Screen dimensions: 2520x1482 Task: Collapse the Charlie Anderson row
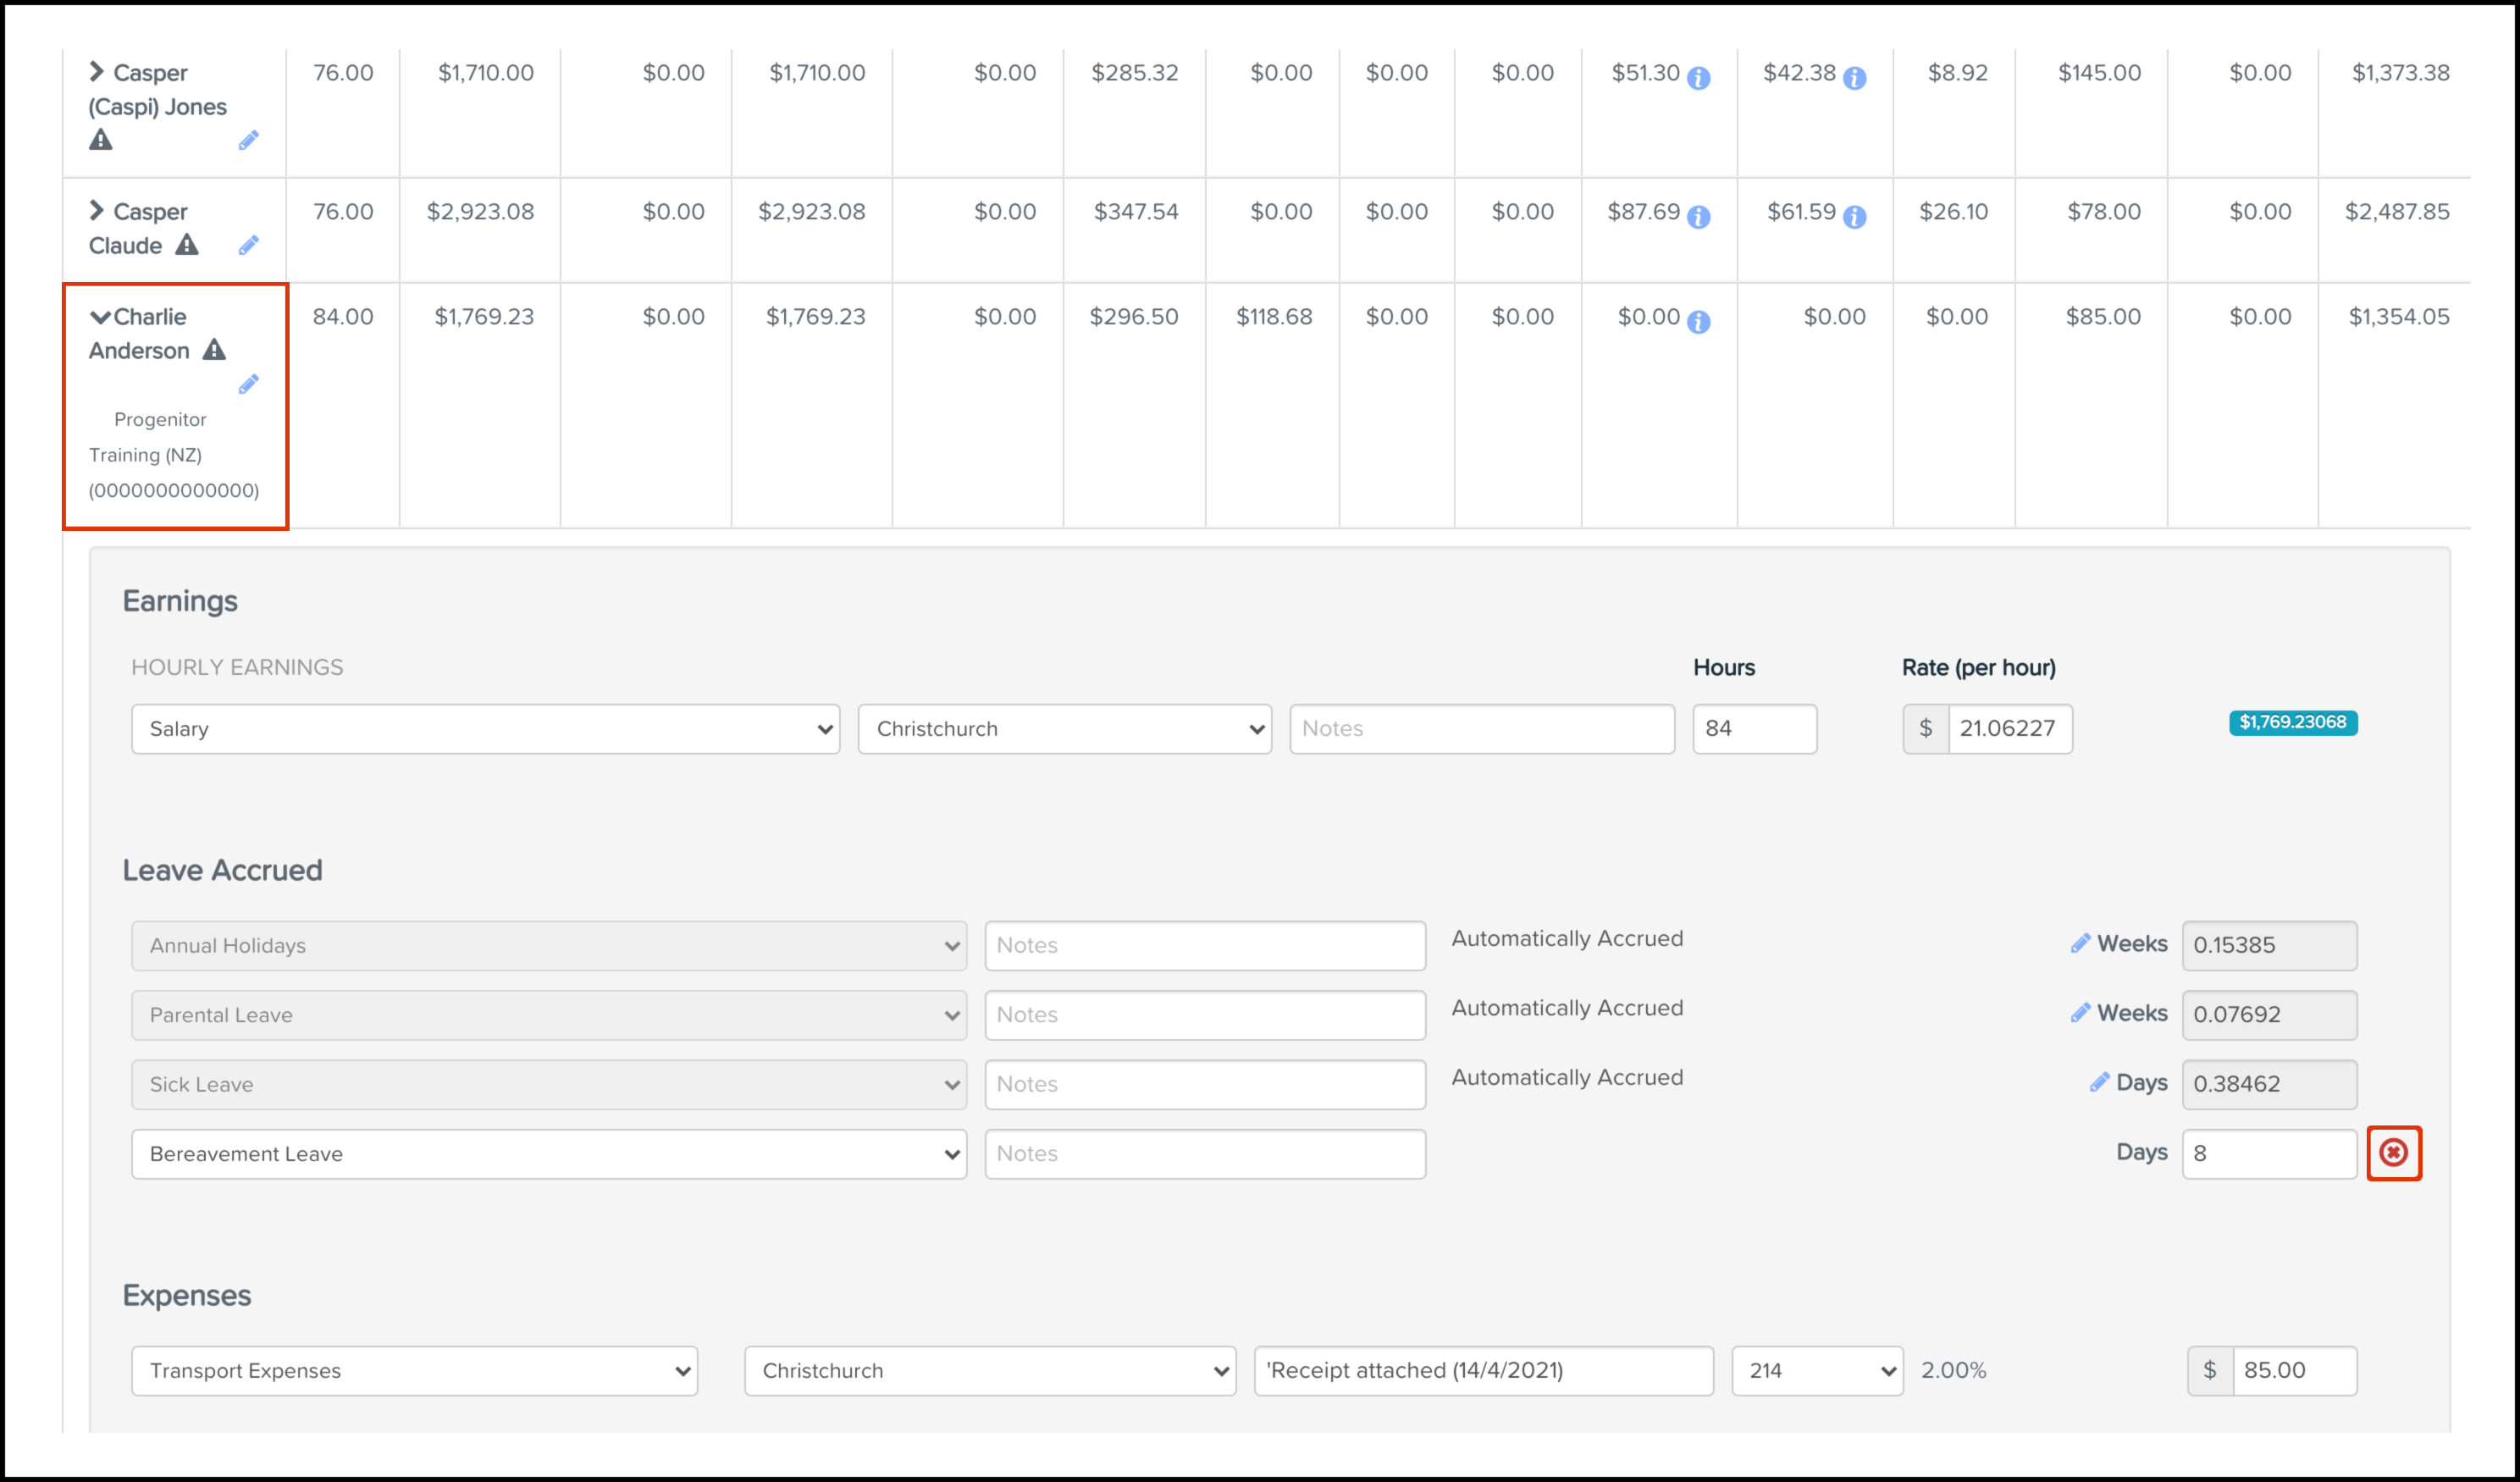pos(100,317)
